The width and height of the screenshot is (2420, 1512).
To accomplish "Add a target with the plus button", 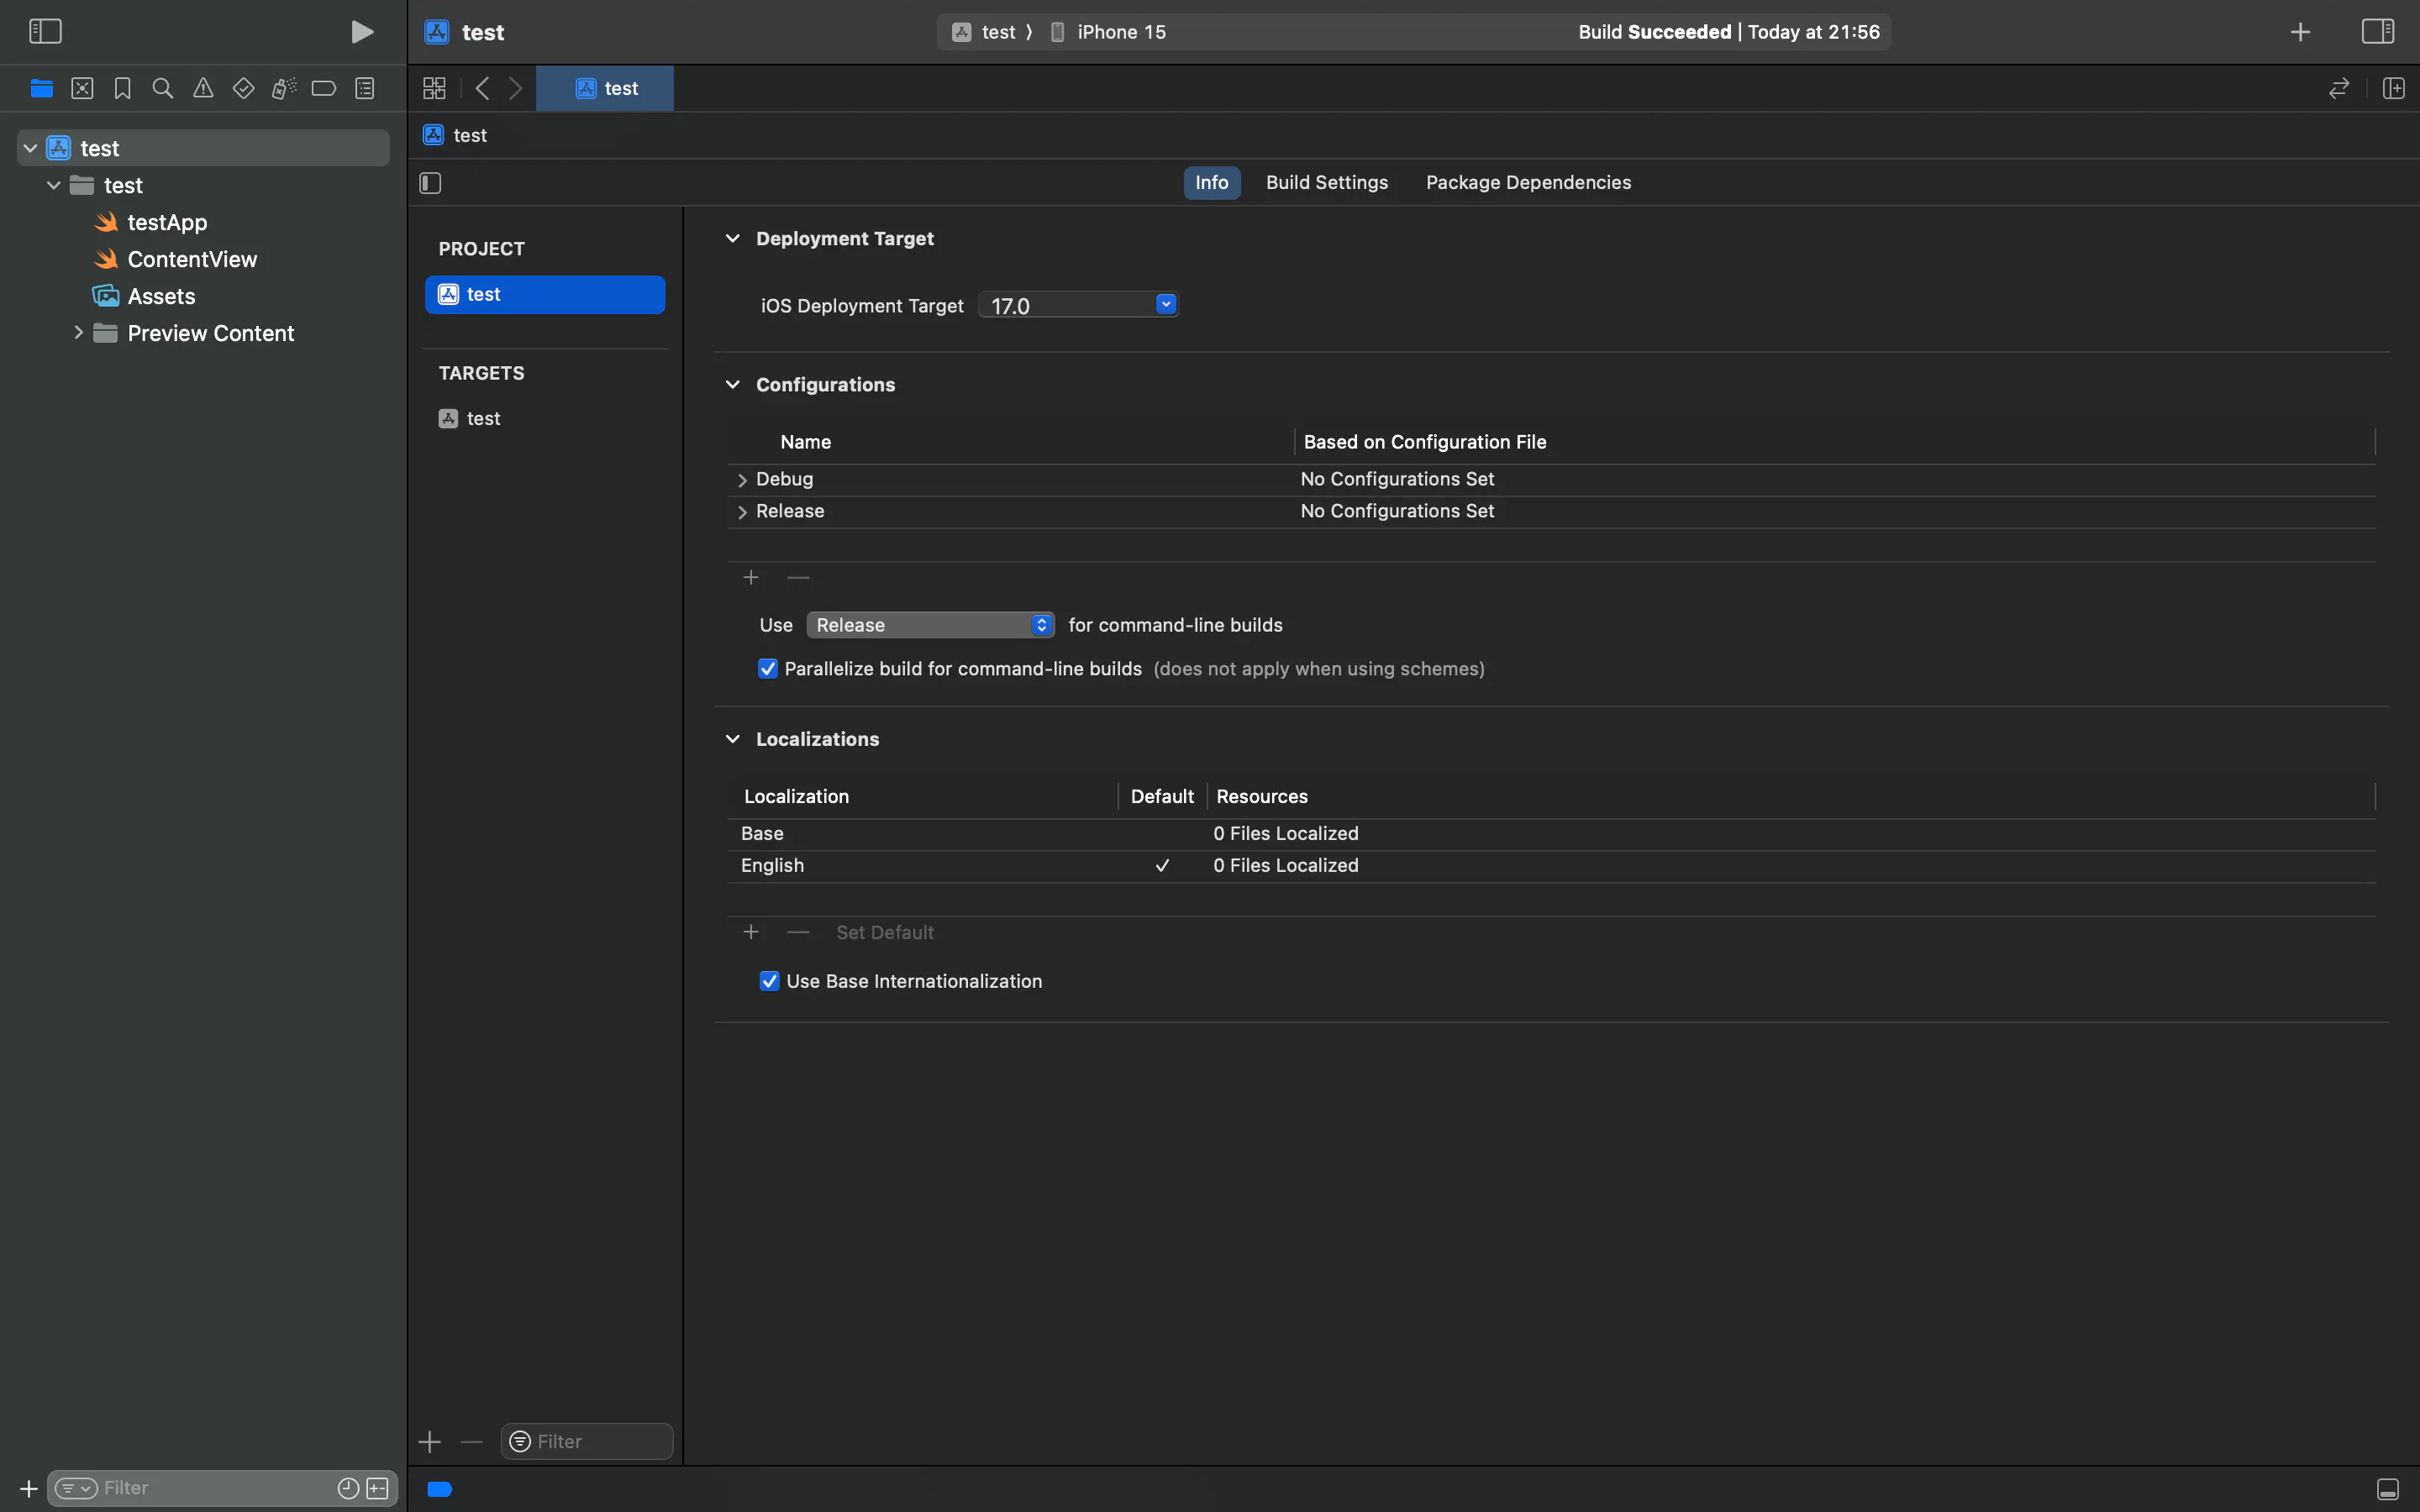I will pos(430,1442).
